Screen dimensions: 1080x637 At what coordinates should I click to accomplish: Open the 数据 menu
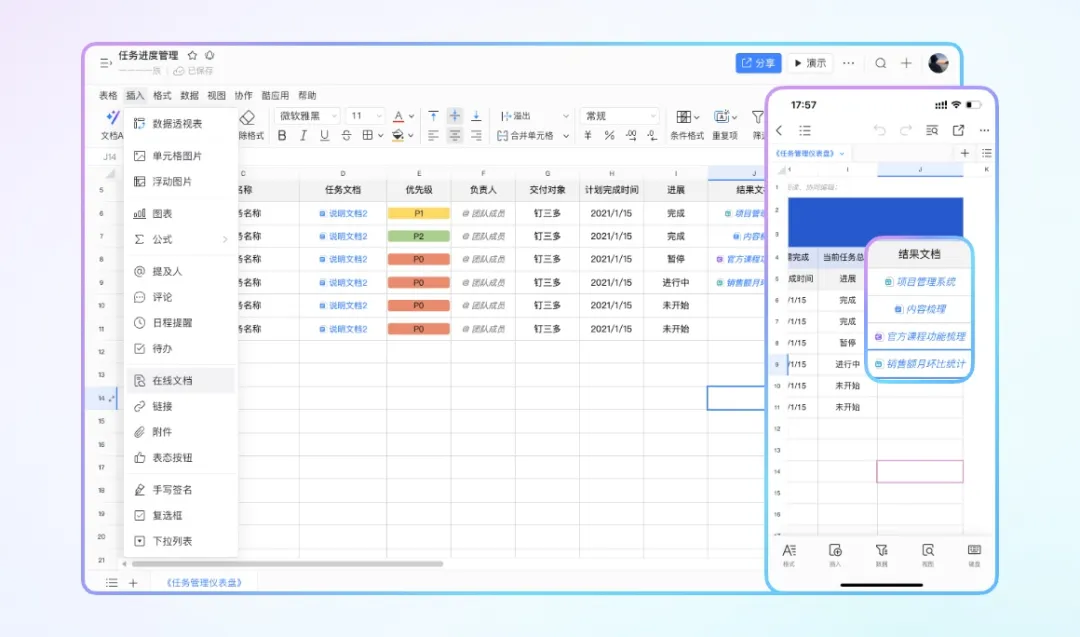(189, 96)
